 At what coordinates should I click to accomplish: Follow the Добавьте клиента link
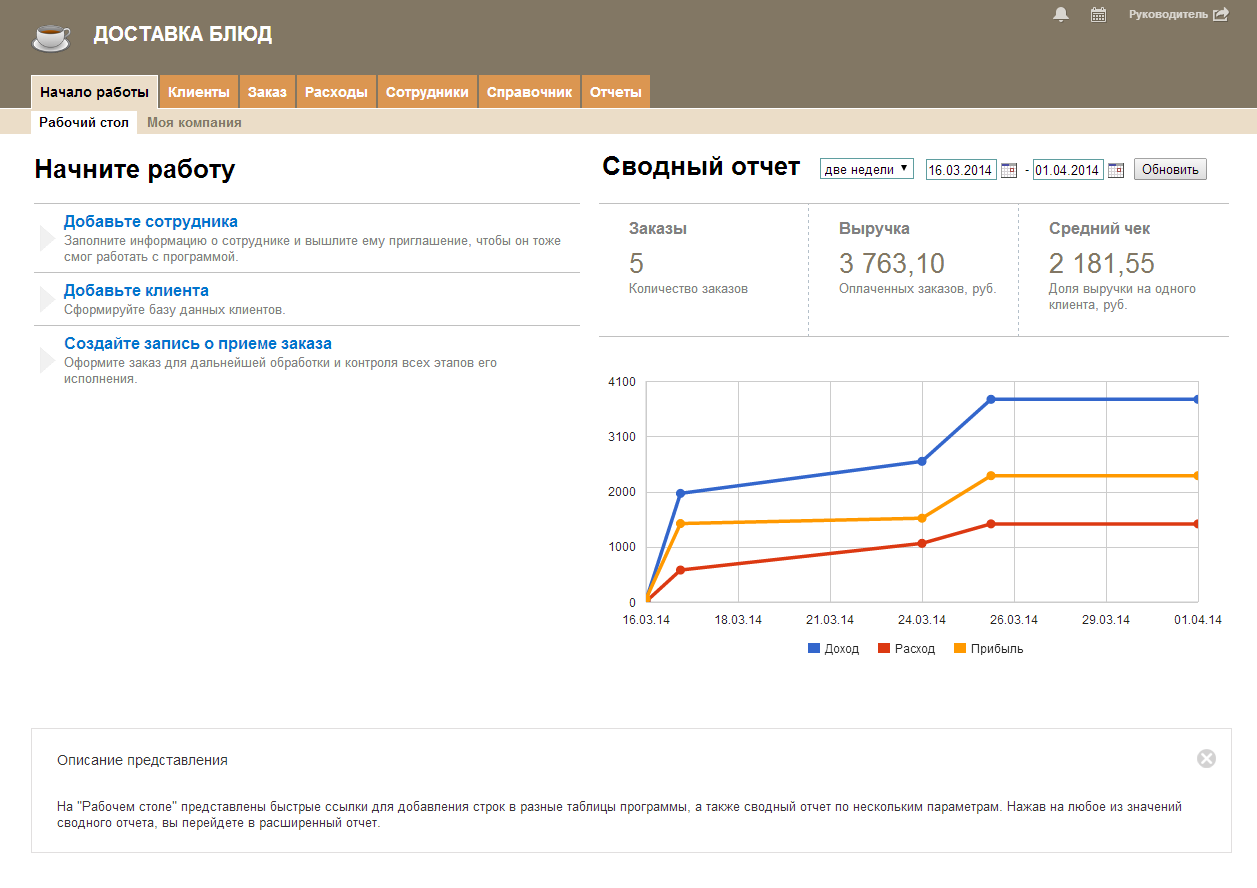(x=136, y=291)
